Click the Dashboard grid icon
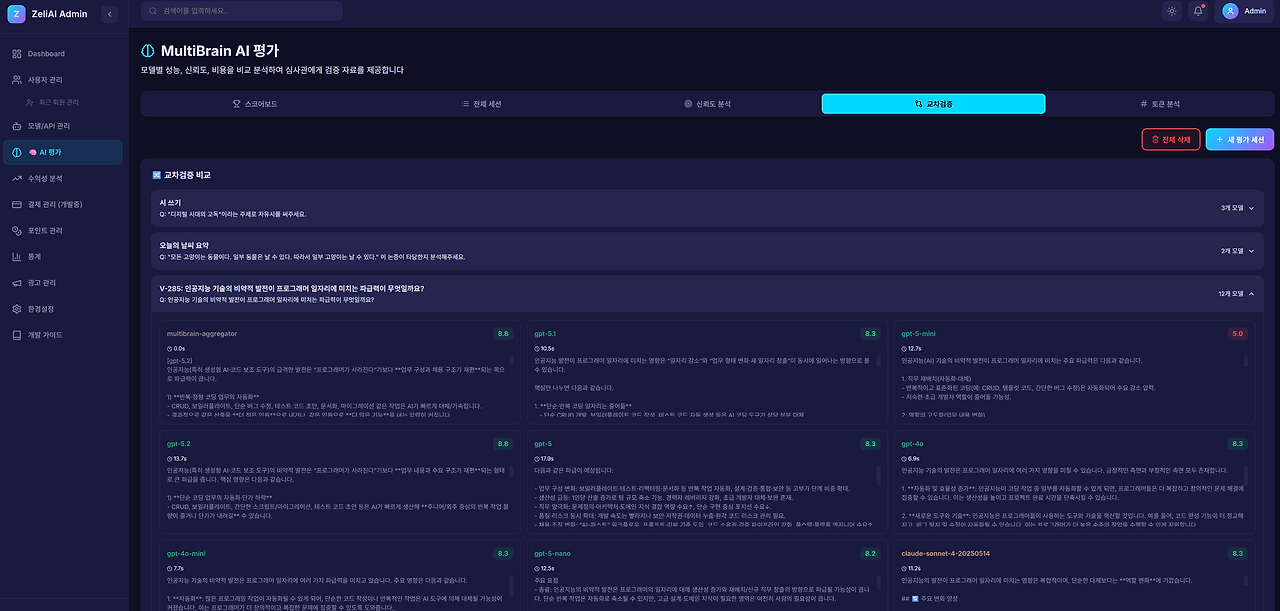1280x611 pixels. tap(17, 54)
